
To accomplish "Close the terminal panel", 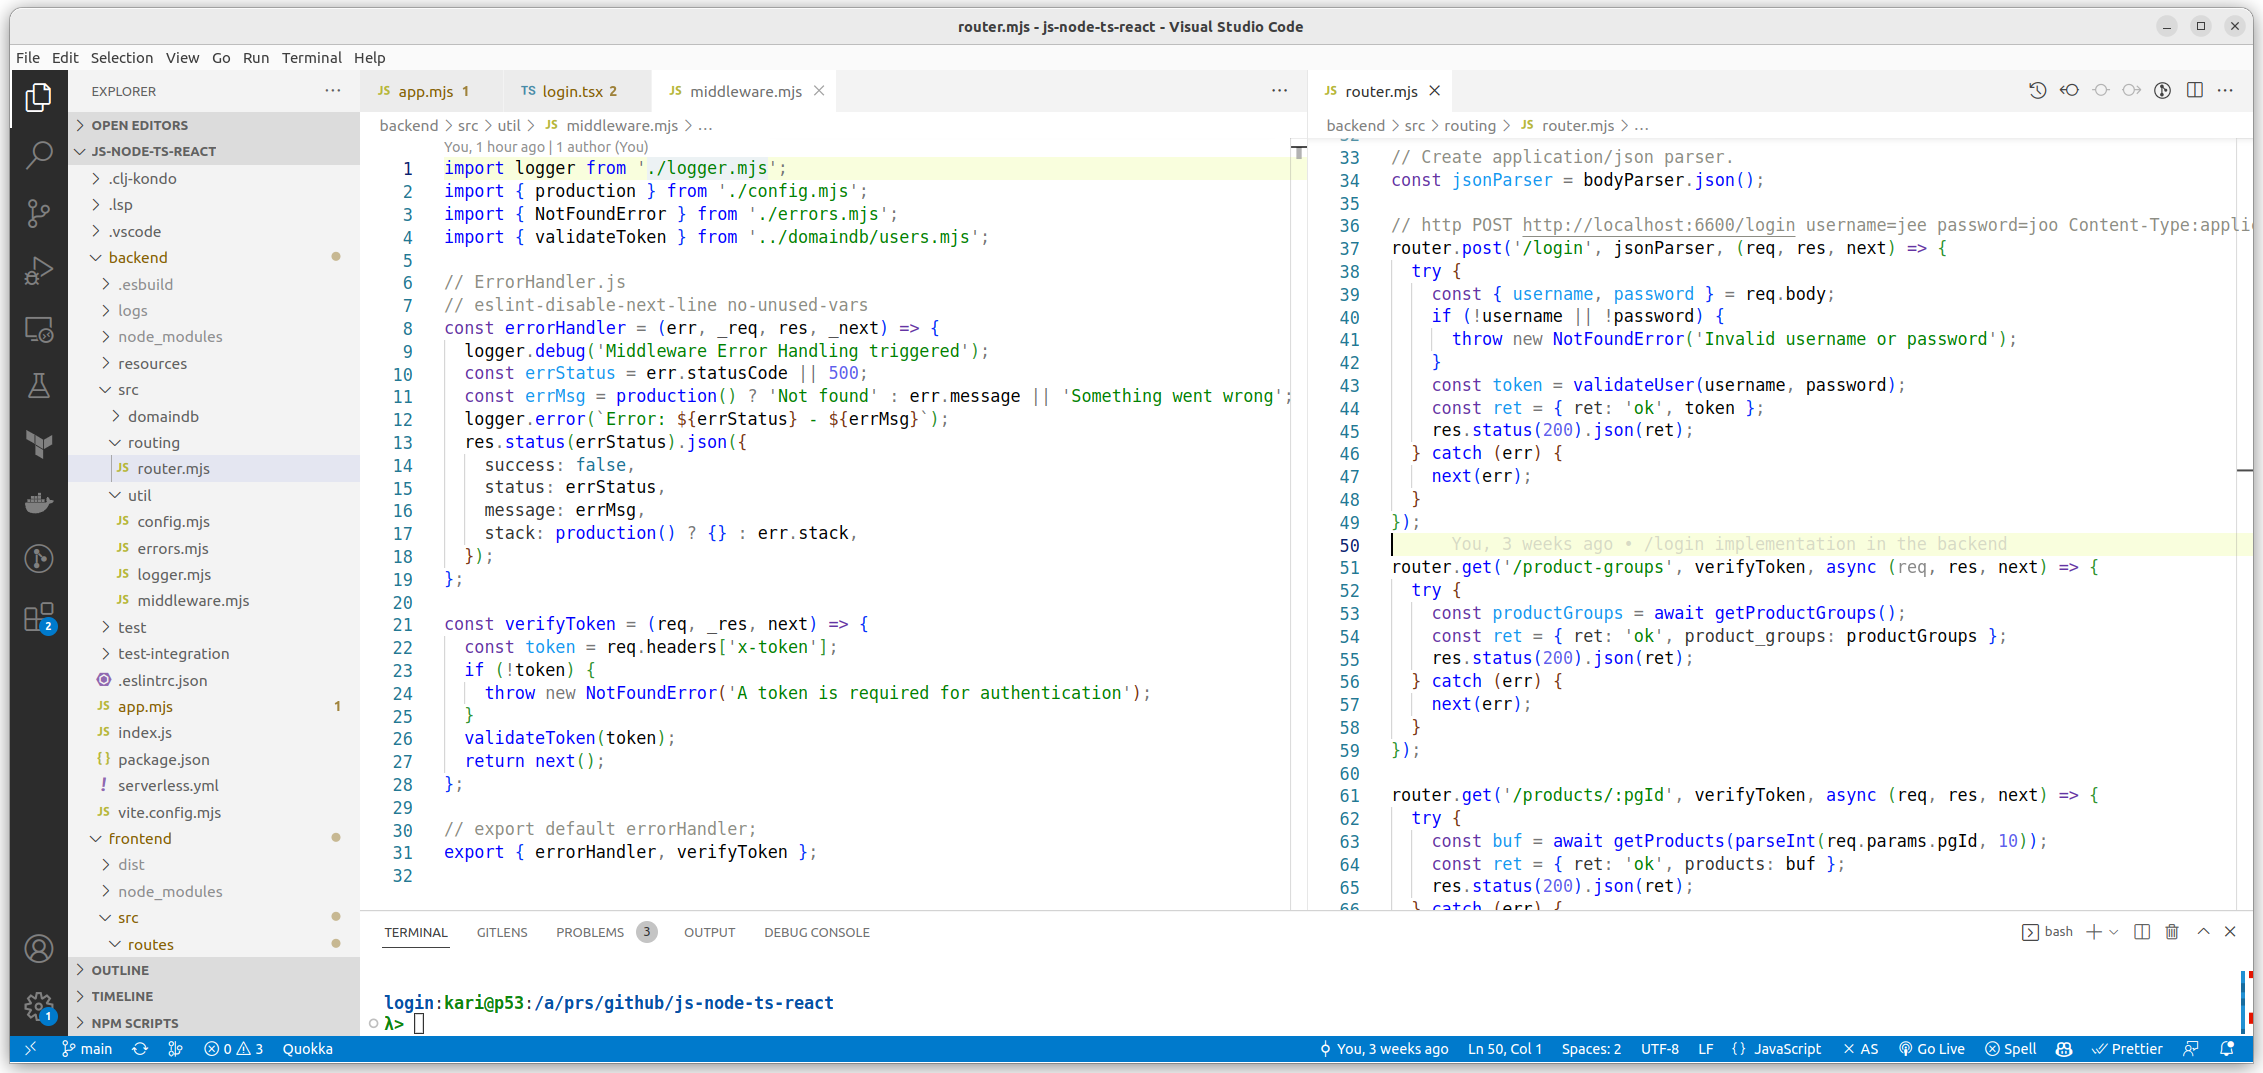I will (2230, 932).
